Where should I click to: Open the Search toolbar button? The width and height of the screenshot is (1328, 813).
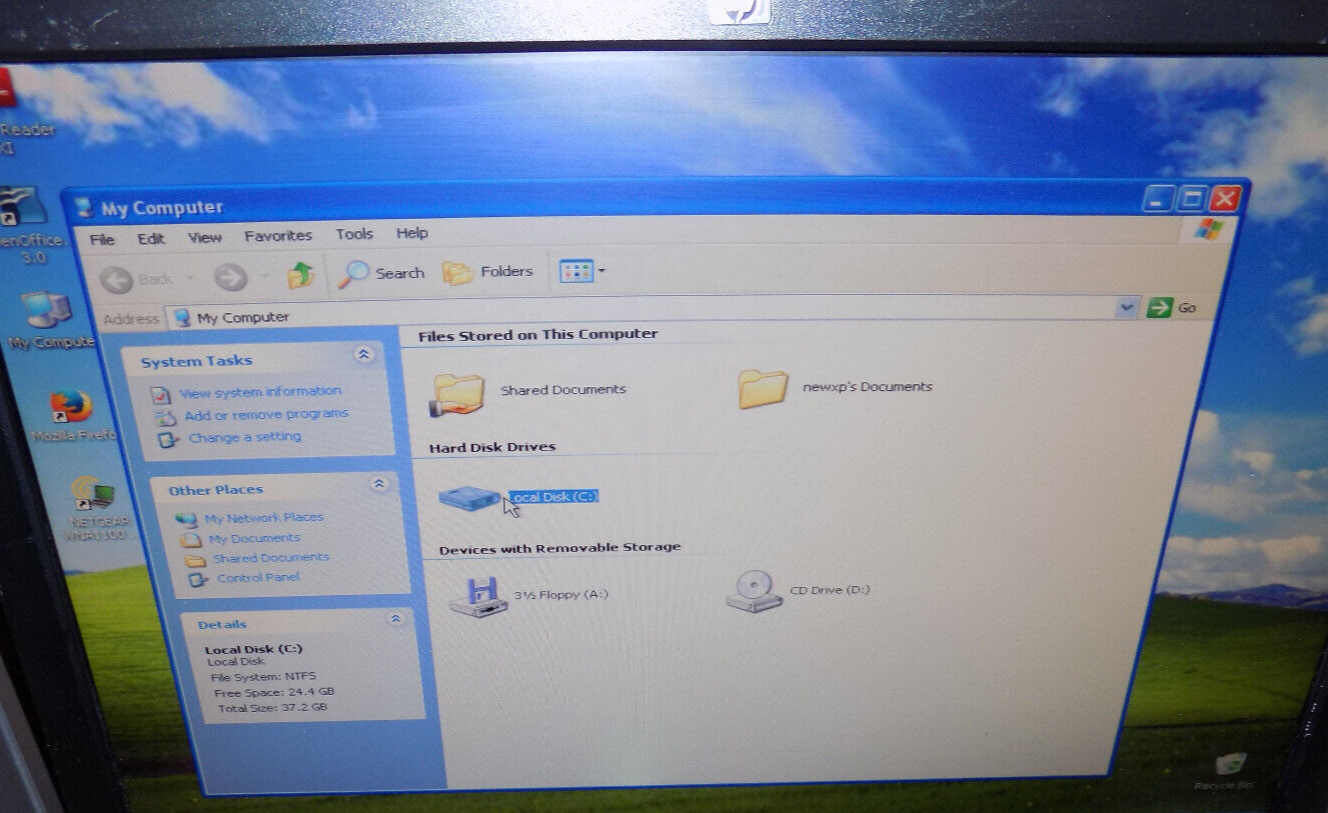point(382,273)
